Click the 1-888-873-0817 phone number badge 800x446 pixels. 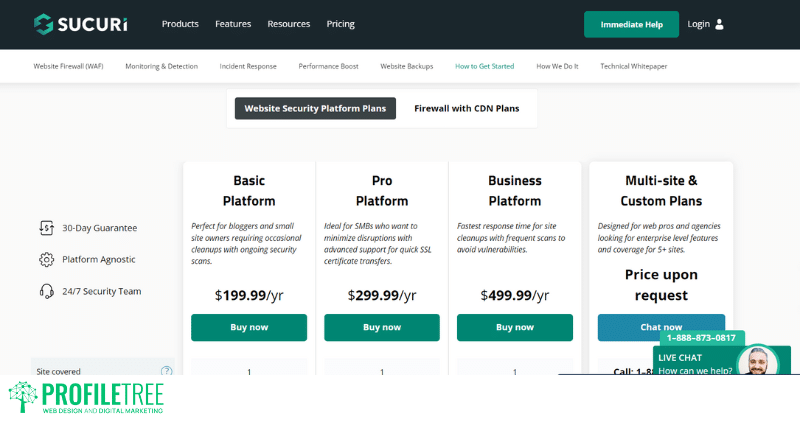pyautogui.click(x=702, y=338)
